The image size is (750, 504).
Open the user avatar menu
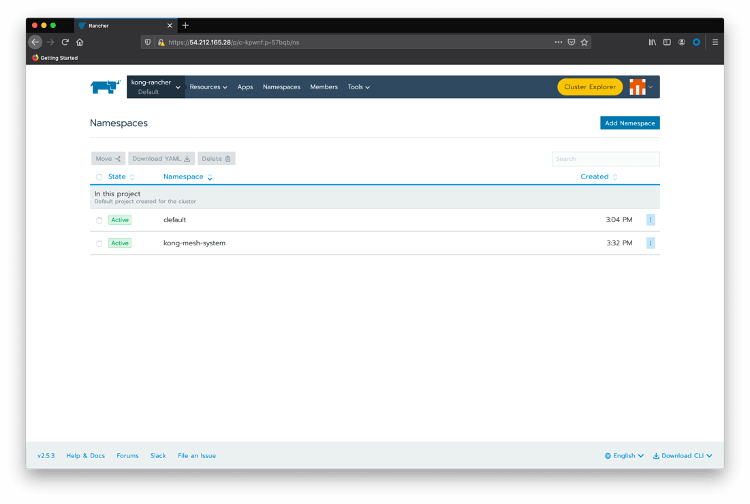pos(638,87)
